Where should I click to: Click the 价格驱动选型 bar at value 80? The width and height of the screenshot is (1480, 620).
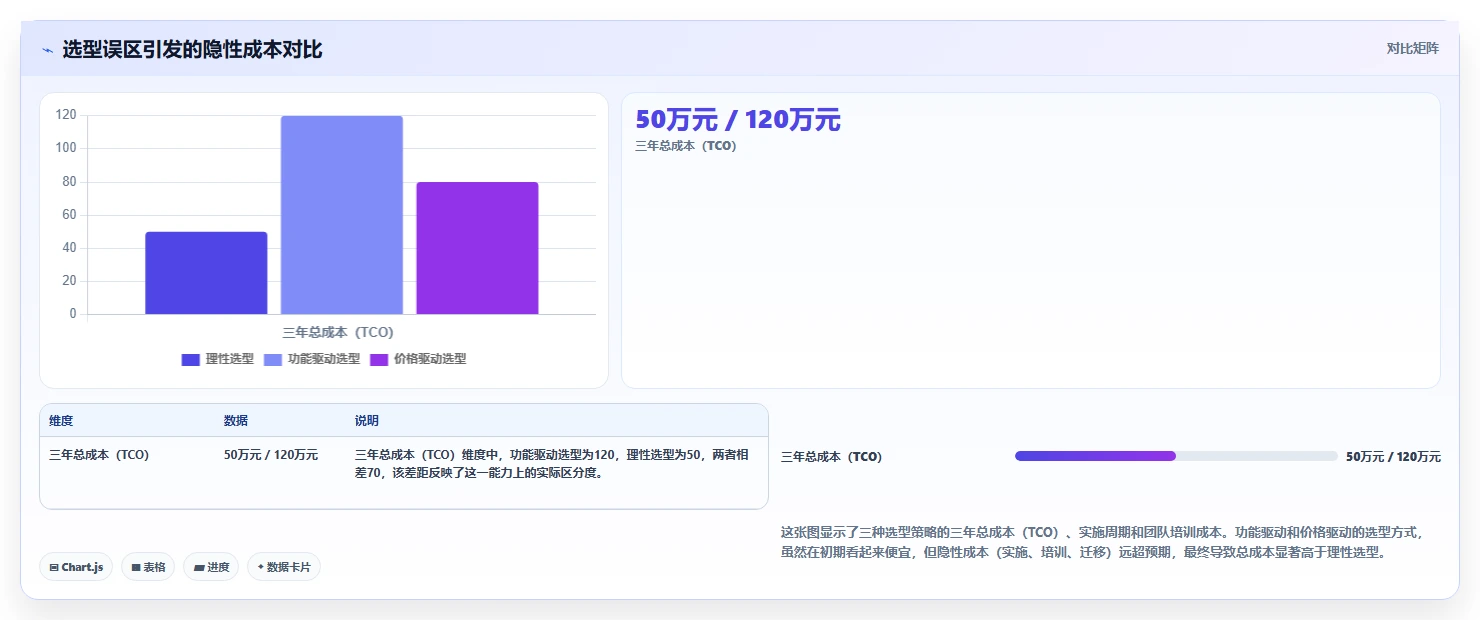coord(477,248)
